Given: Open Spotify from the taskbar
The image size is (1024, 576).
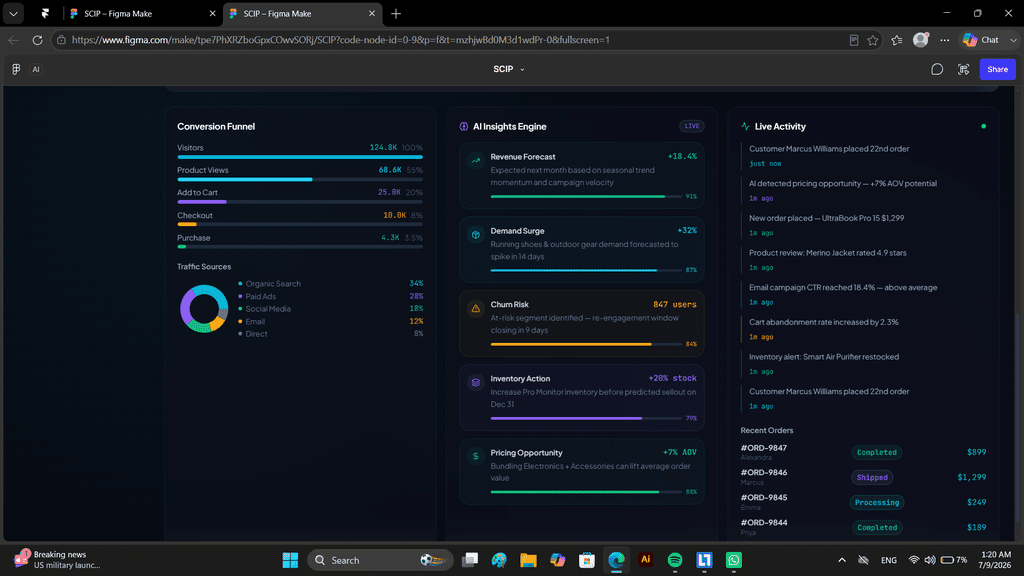Looking at the screenshot, I should (x=675, y=560).
